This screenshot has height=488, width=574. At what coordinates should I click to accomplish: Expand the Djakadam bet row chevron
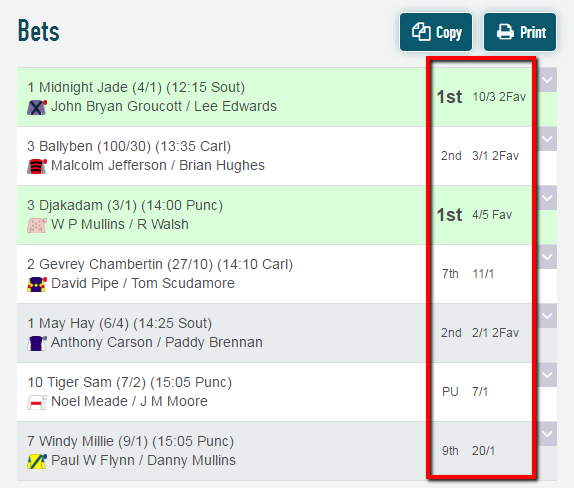[x=547, y=198]
